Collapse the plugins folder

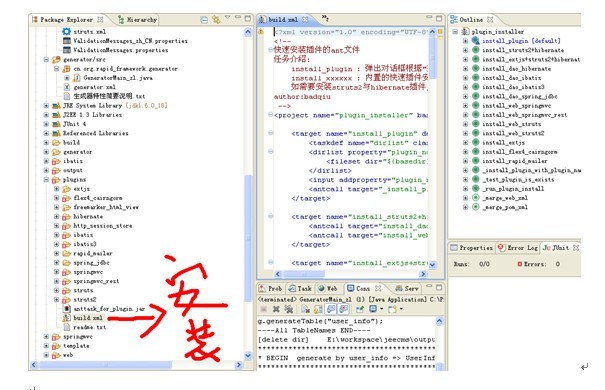tap(46, 179)
